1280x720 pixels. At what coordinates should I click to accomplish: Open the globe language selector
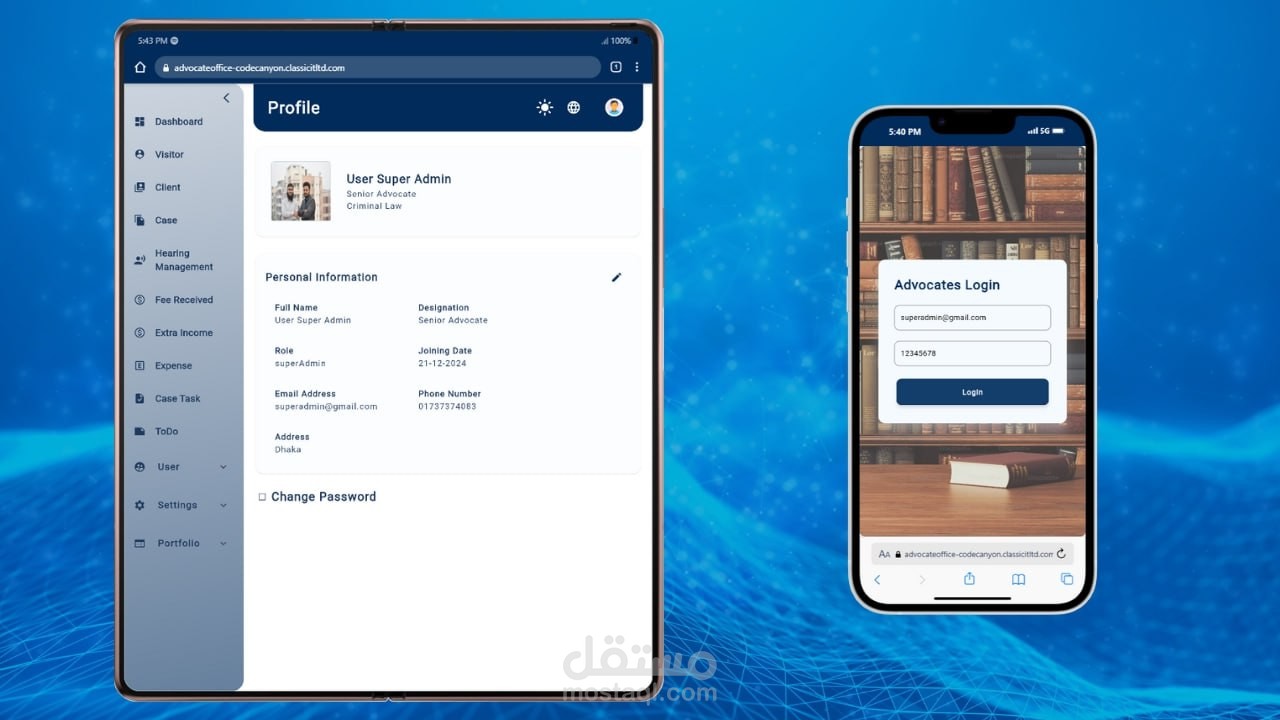[574, 107]
